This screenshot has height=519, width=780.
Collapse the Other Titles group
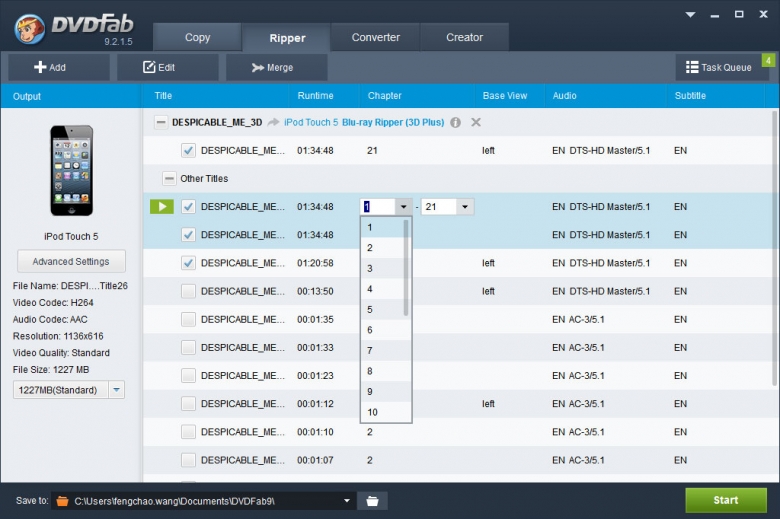(x=168, y=179)
